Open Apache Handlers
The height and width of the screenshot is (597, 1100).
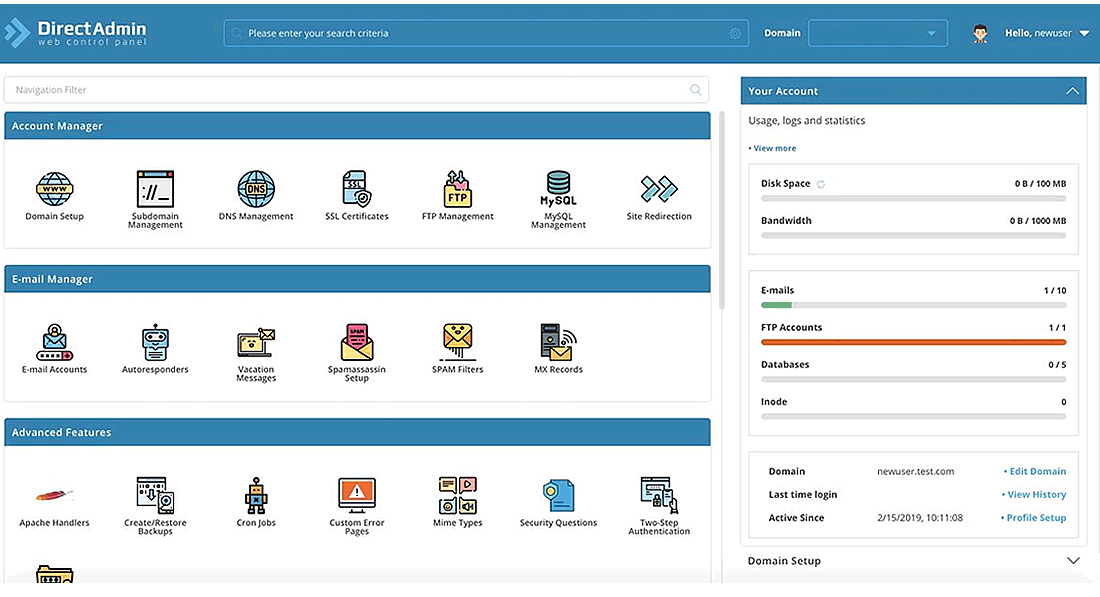[x=55, y=507]
